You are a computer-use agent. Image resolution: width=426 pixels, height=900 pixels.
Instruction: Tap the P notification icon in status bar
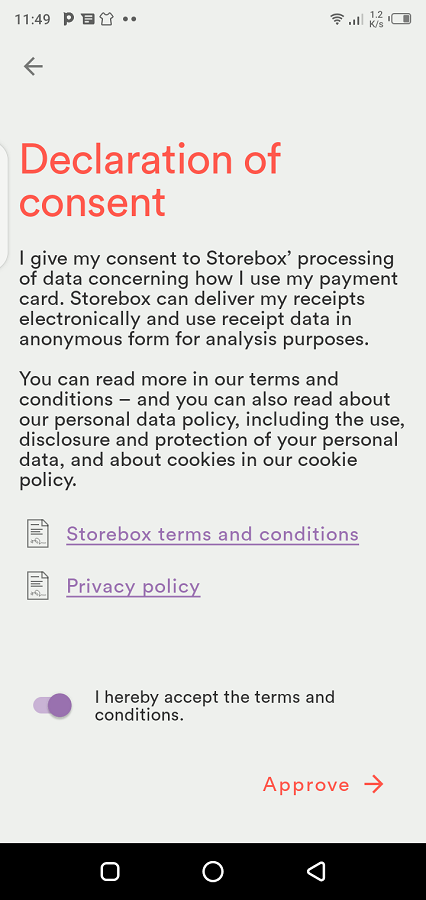click(69, 19)
